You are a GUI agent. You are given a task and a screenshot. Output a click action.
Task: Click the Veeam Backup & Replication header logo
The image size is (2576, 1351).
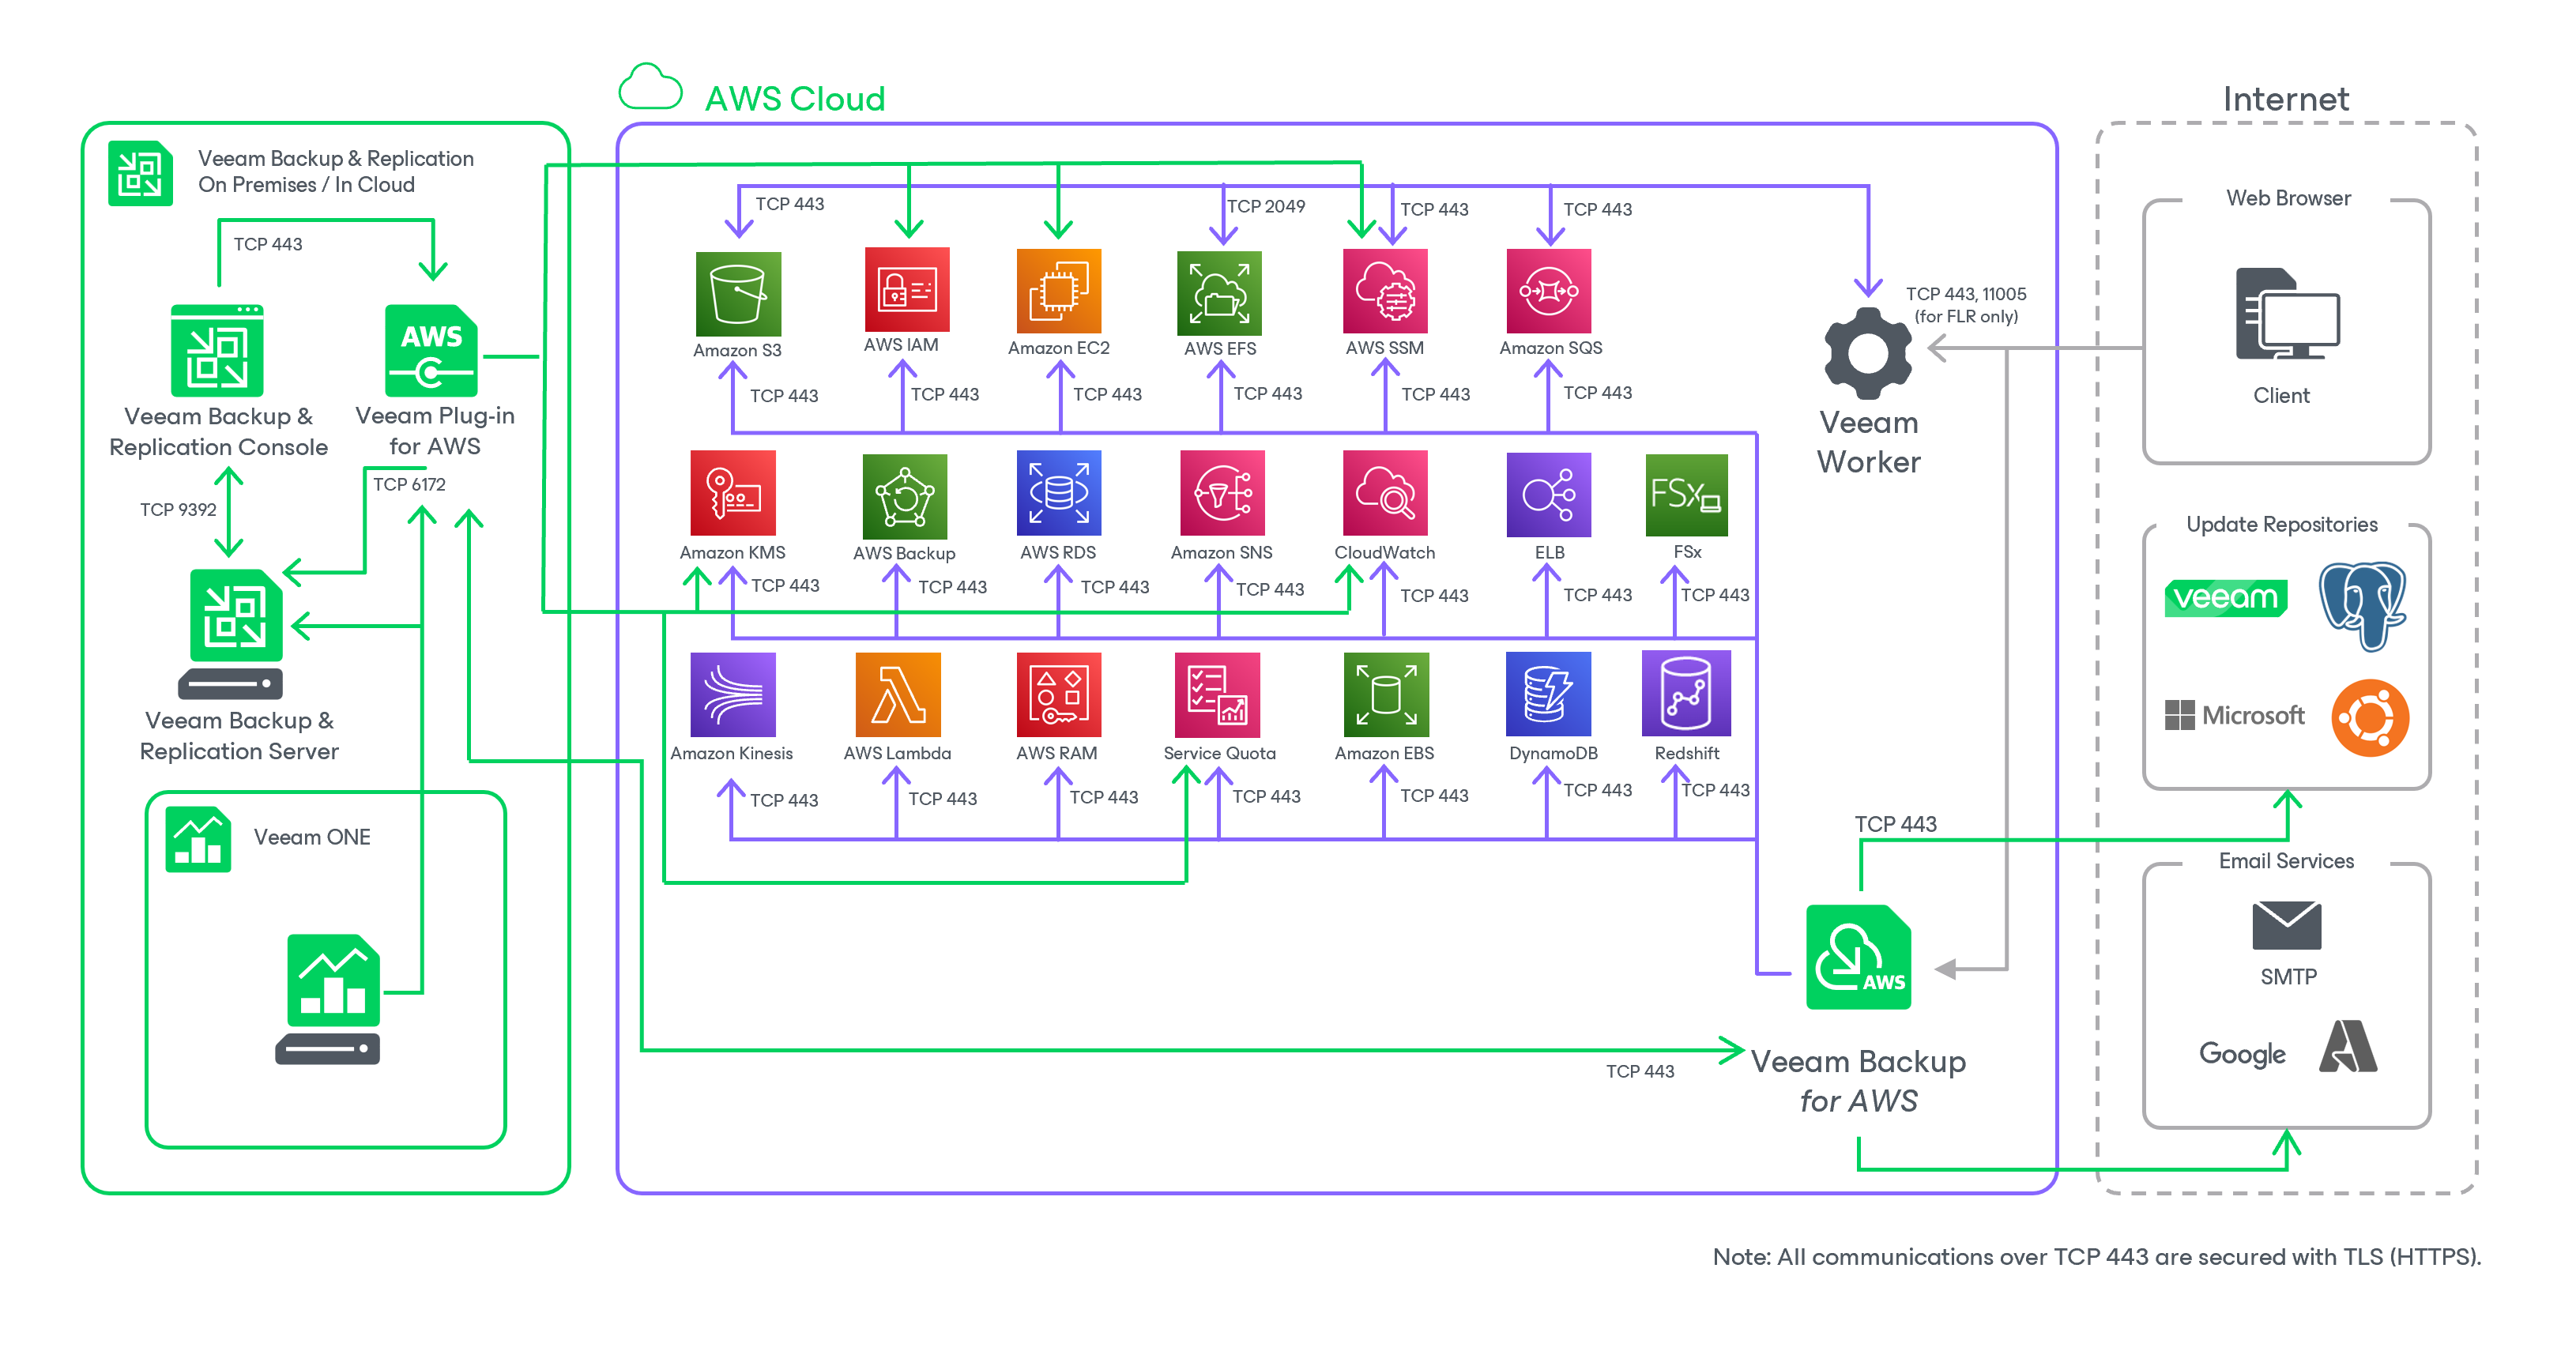coord(140,173)
